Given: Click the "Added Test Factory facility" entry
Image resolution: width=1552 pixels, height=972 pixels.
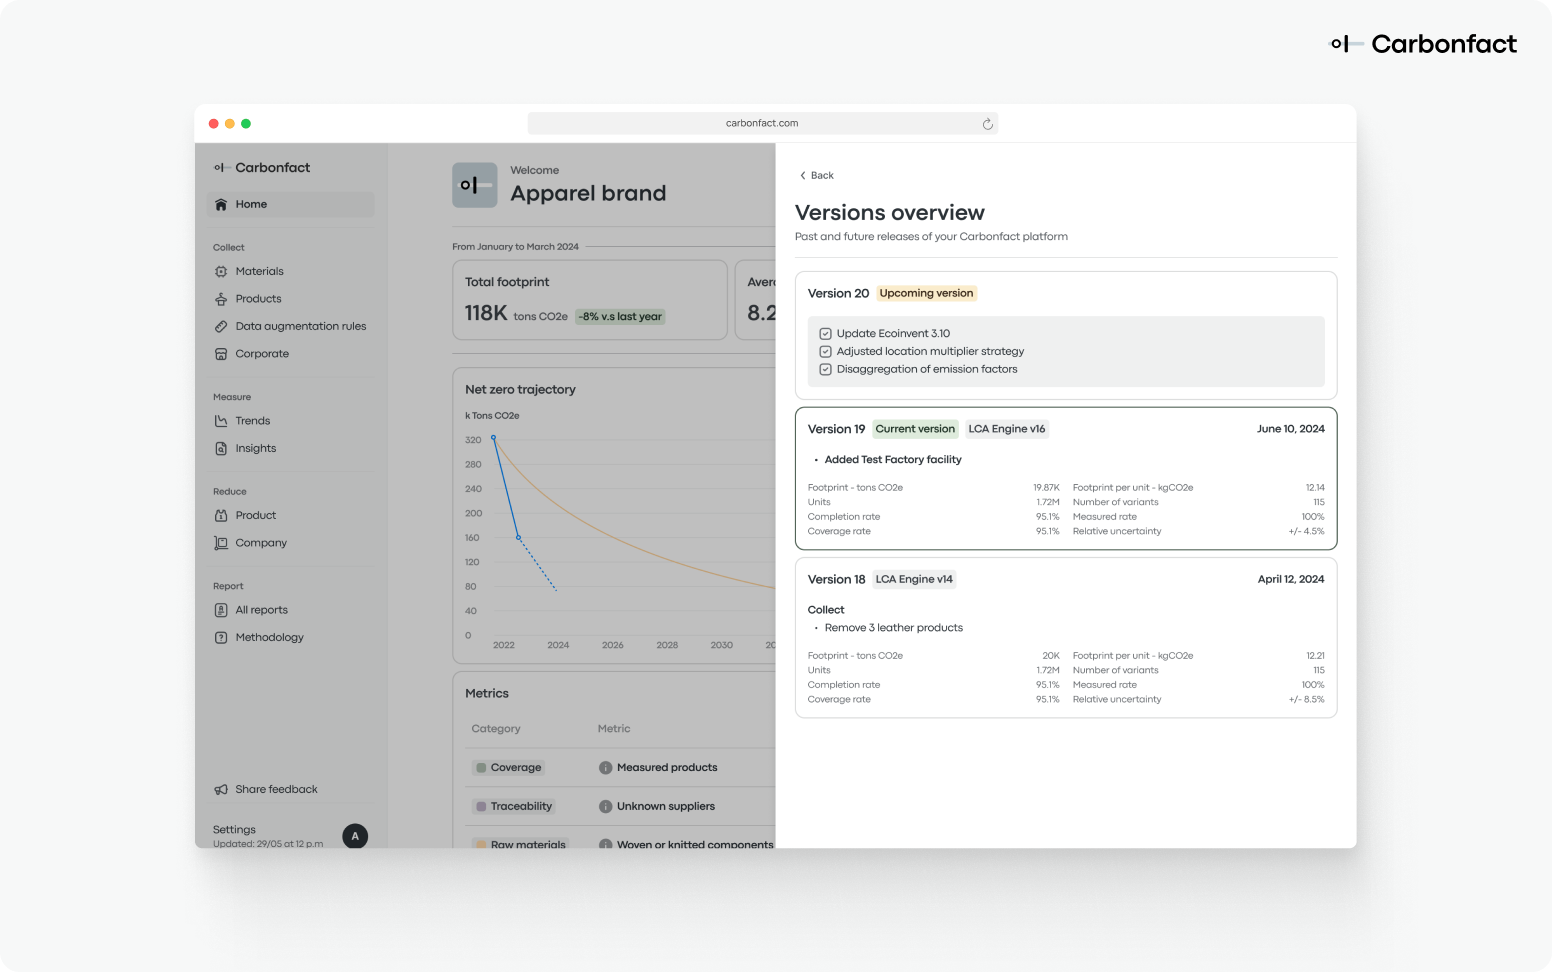Looking at the screenshot, I should point(893,460).
